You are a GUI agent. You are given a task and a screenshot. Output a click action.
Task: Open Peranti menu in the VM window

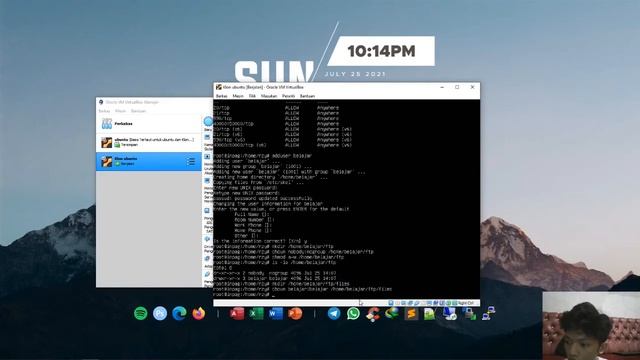(288, 96)
